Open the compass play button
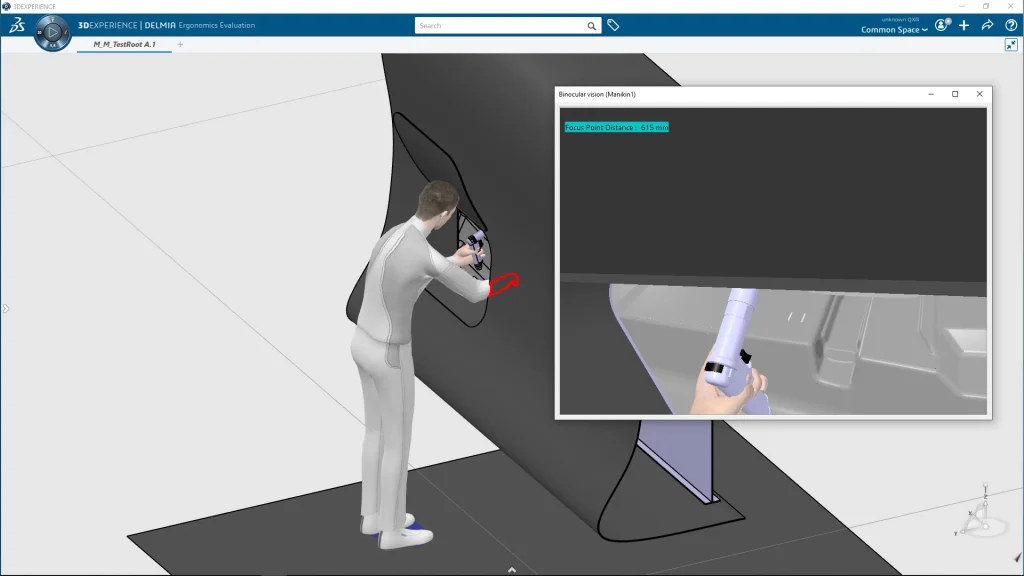The height and width of the screenshot is (576, 1024). tap(53, 32)
